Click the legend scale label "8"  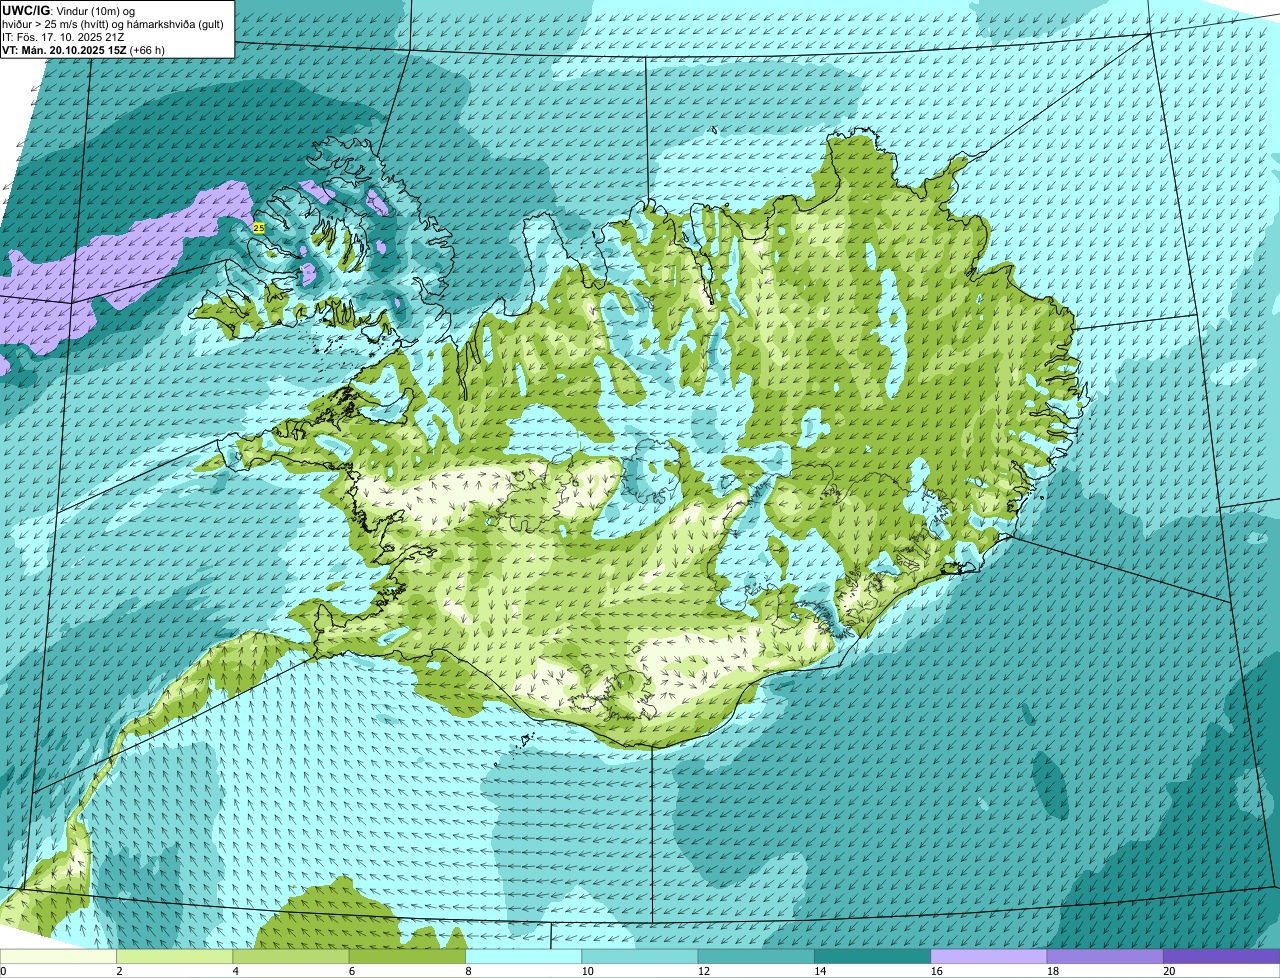[x=468, y=971]
